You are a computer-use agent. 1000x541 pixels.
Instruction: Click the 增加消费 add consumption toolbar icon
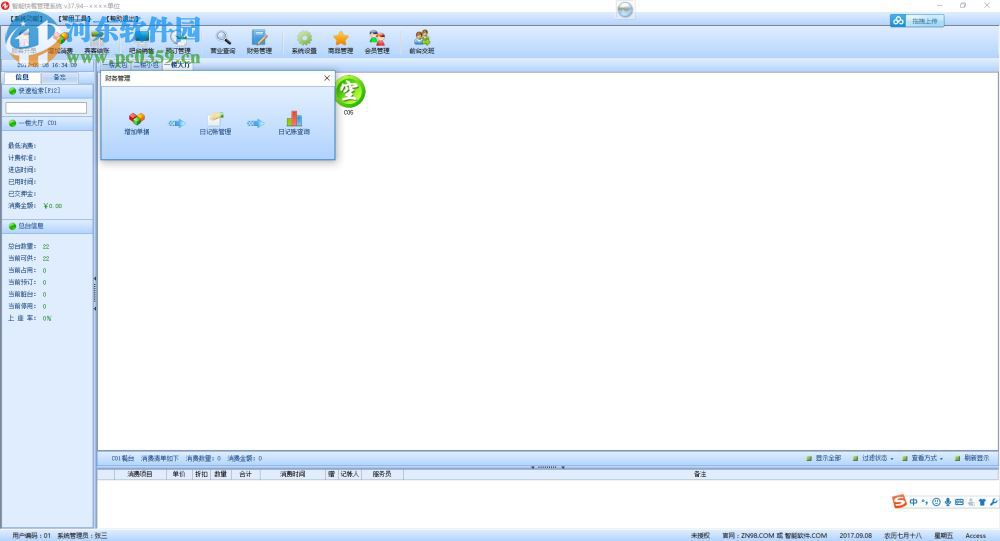coord(61,42)
